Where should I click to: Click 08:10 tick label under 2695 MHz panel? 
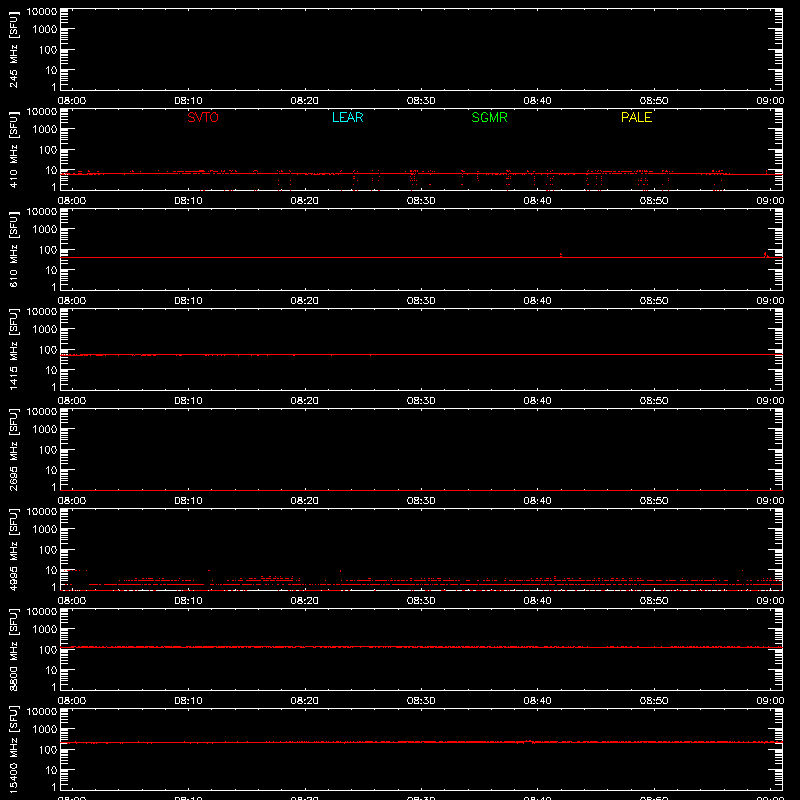pyautogui.click(x=188, y=501)
